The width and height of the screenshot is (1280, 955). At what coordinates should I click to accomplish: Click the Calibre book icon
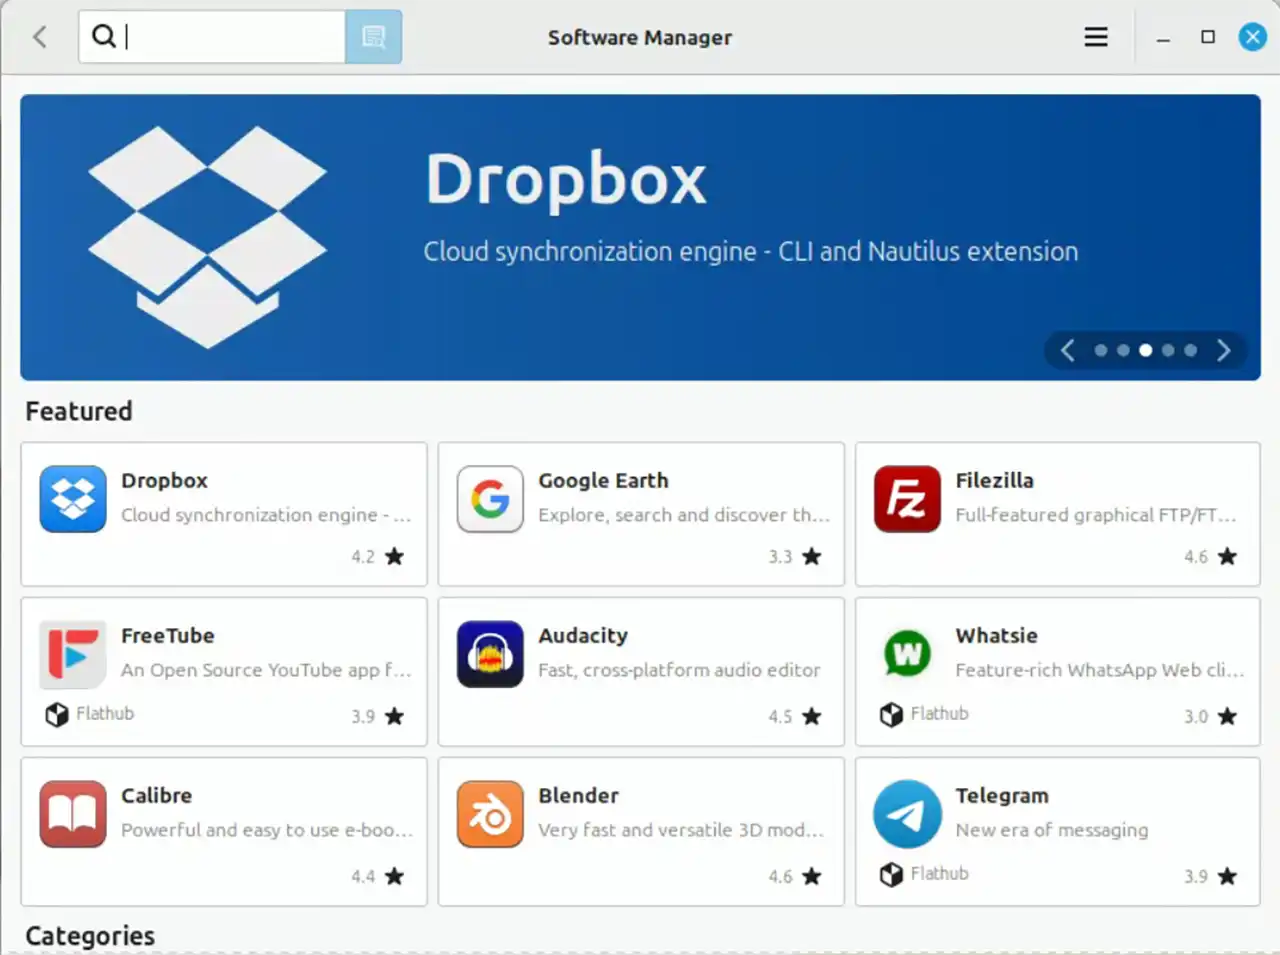pos(73,814)
